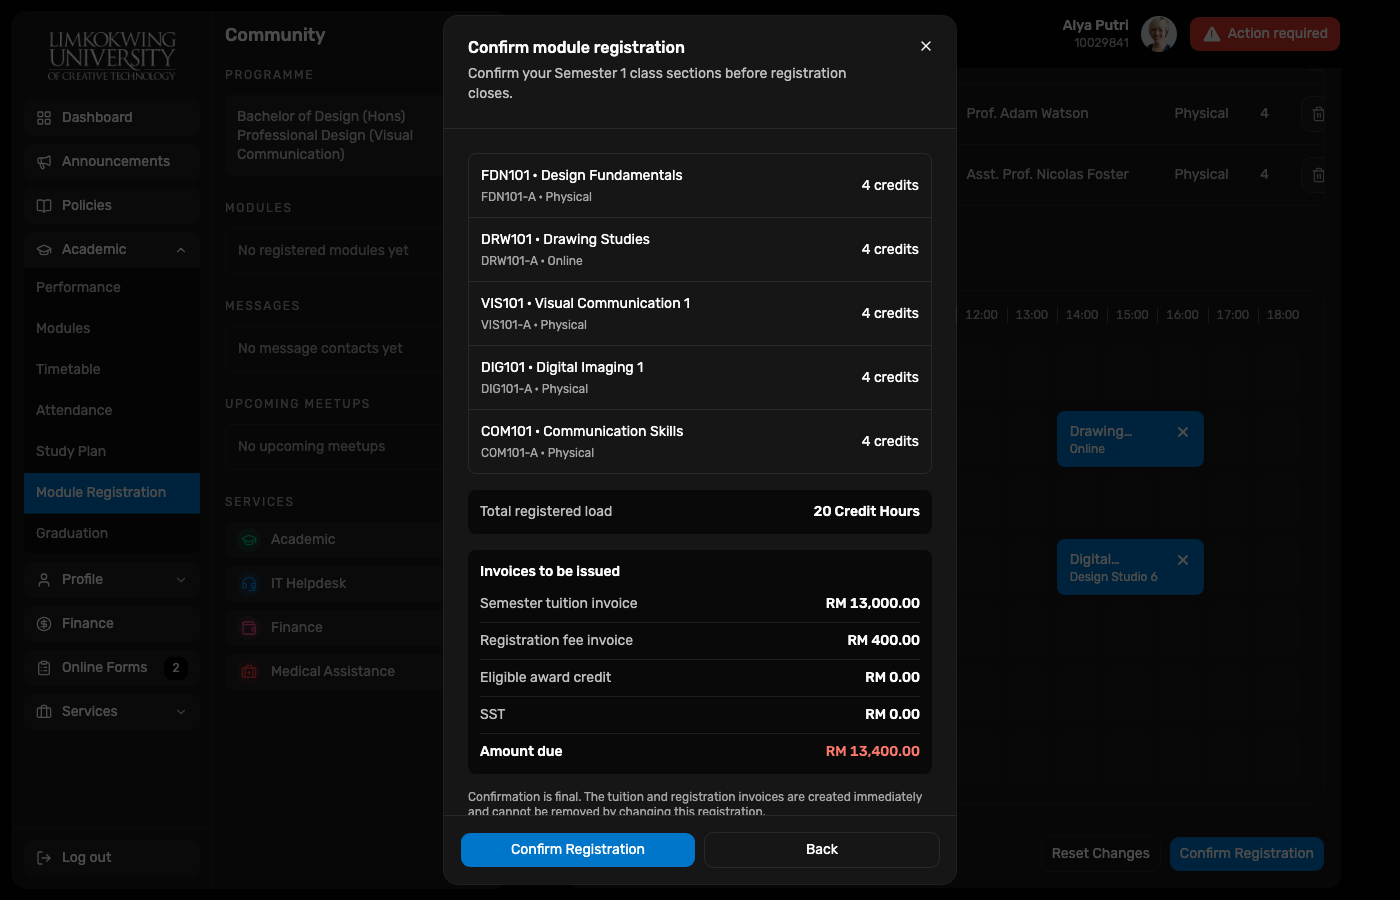Open the Performance sidebar item

[112, 288]
